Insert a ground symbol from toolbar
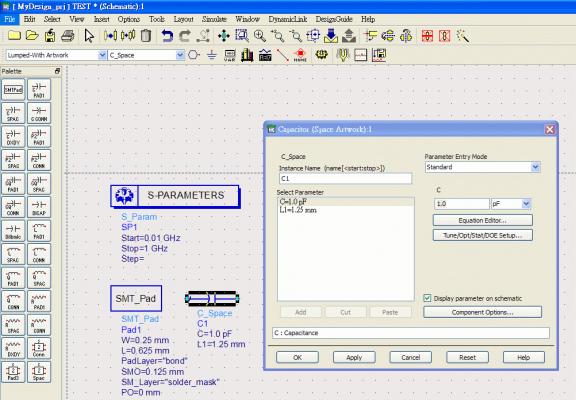This screenshot has height=400, width=576. pos(212,55)
